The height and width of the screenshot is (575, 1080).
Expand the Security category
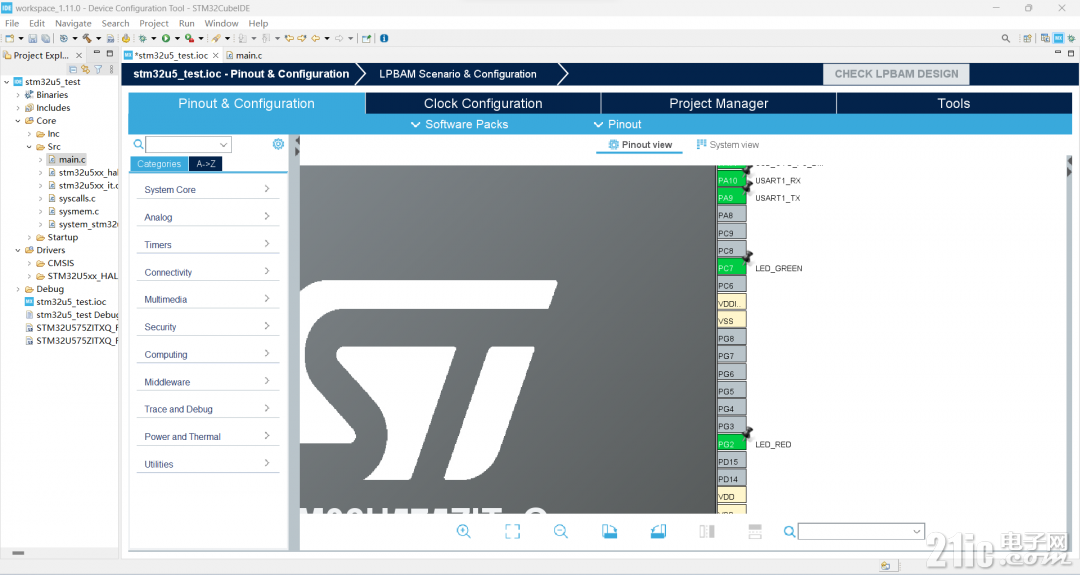point(207,327)
